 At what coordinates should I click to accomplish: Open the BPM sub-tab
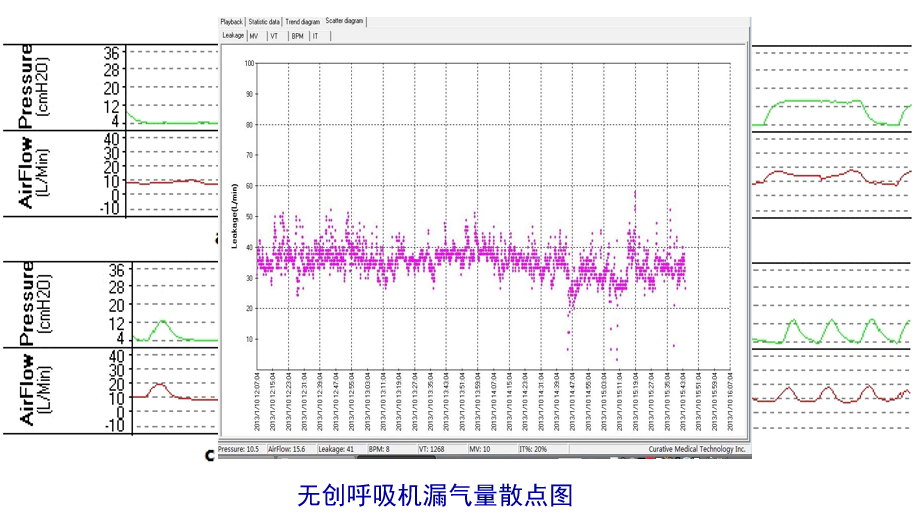[297, 36]
